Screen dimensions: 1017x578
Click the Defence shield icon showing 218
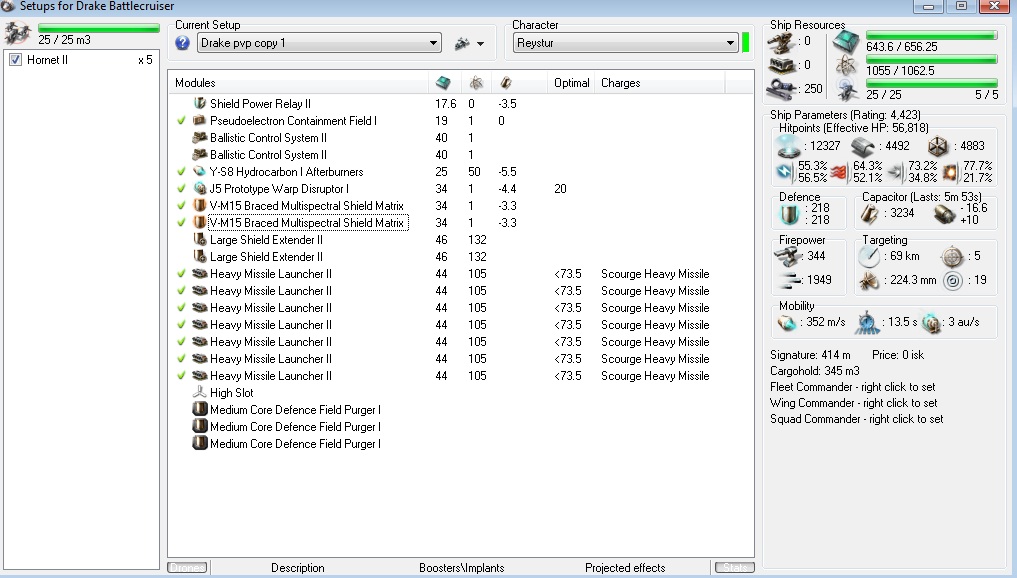pos(789,213)
